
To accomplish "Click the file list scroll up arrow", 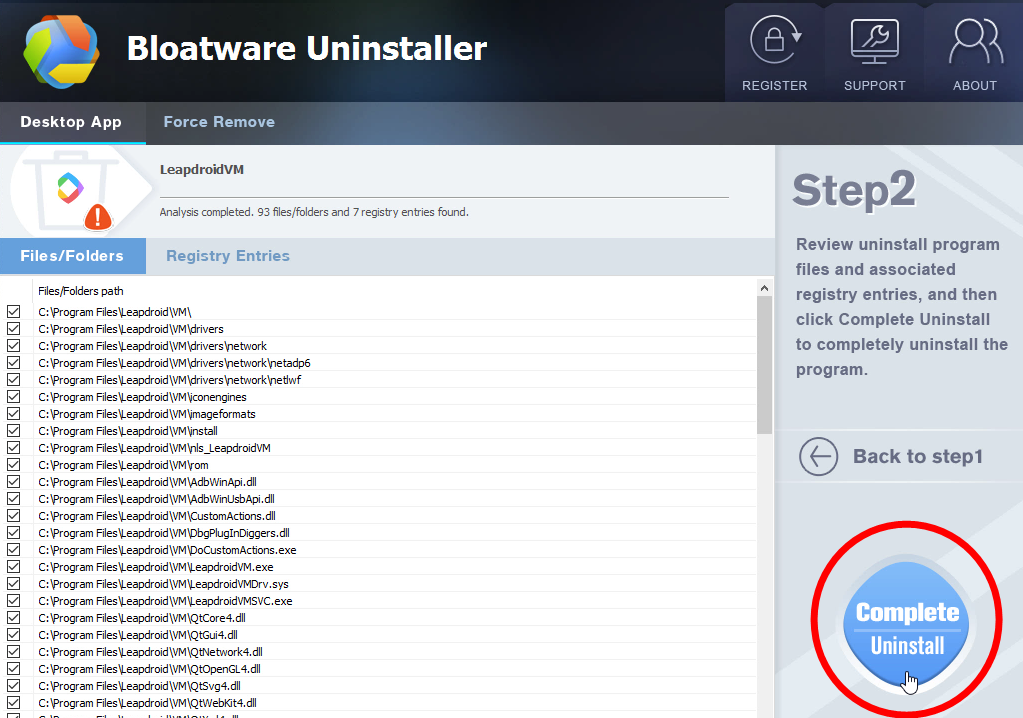I will (x=765, y=288).
